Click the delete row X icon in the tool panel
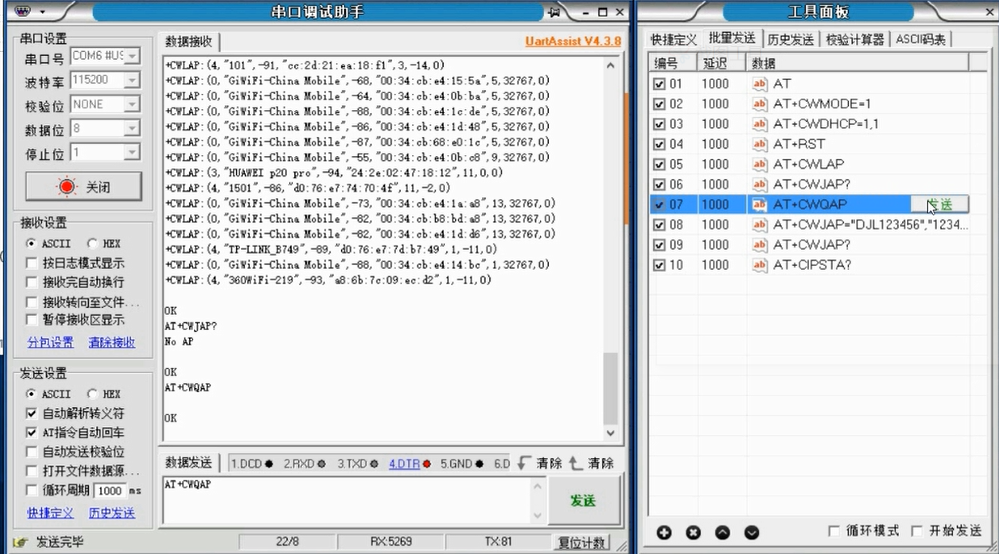The width and height of the screenshot is (999, 554). [x=693, y=532]
